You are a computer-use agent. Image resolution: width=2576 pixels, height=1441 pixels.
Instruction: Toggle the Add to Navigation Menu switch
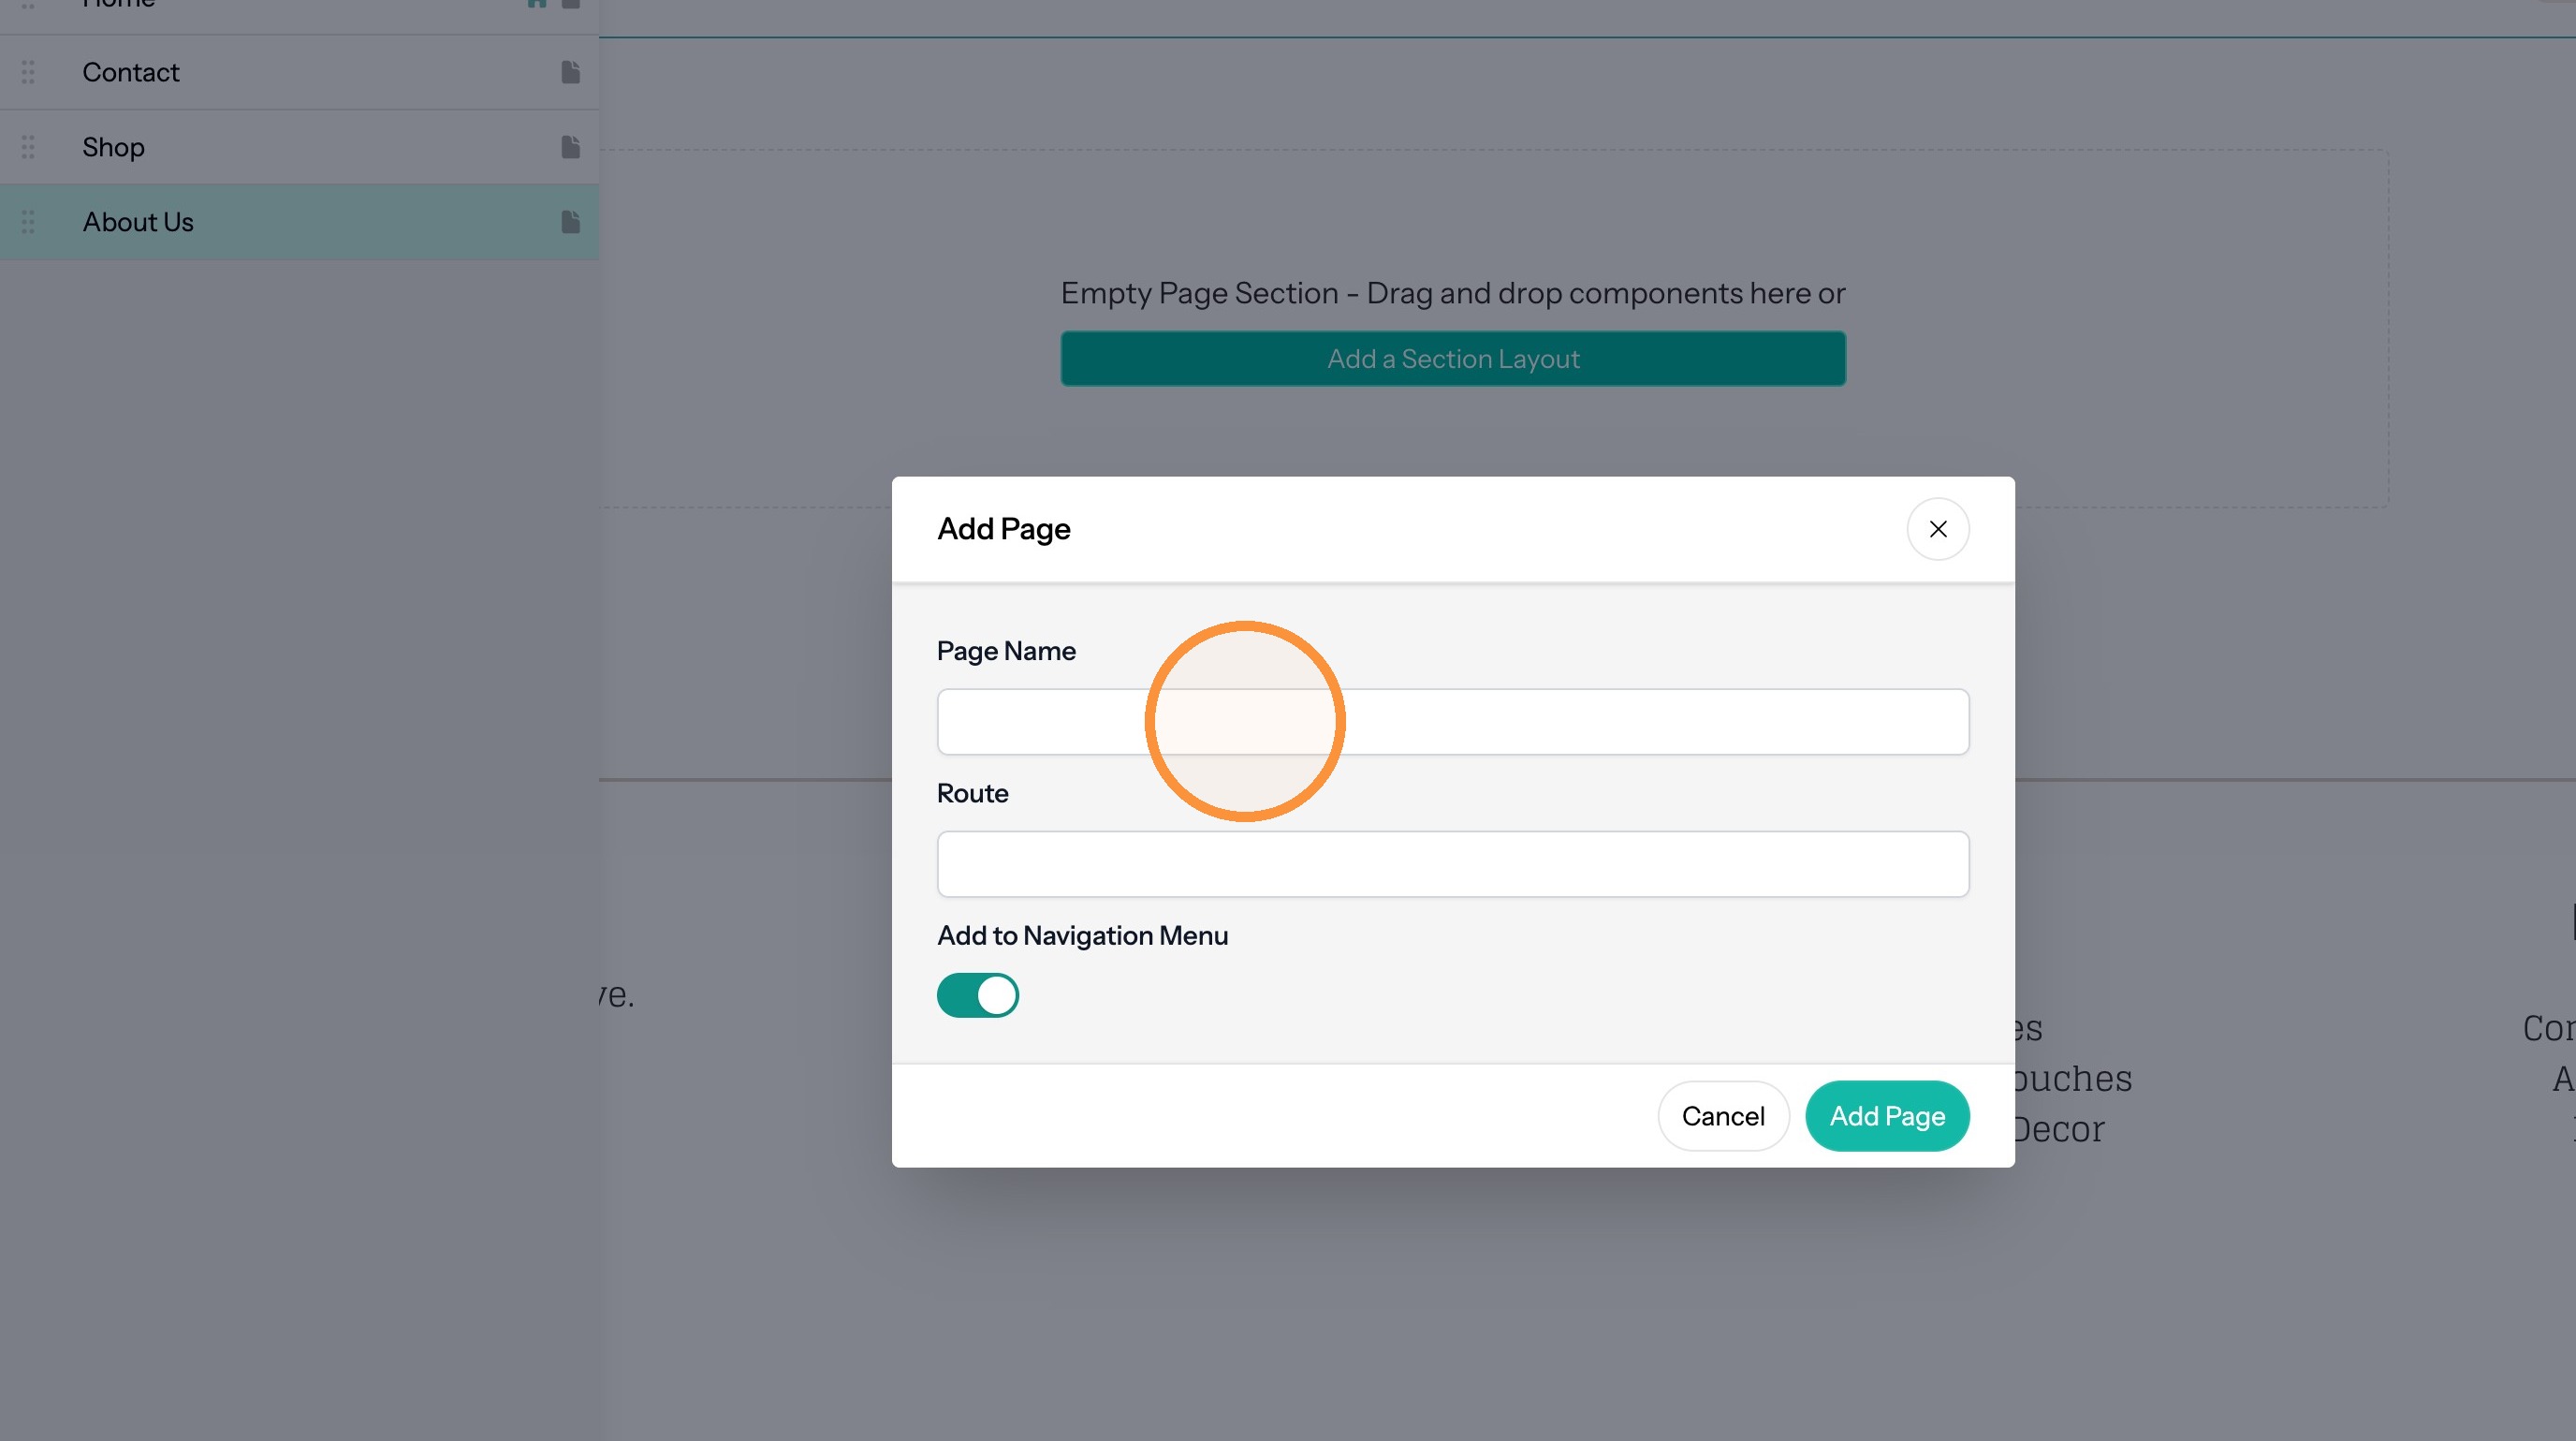tap(977, 995)
